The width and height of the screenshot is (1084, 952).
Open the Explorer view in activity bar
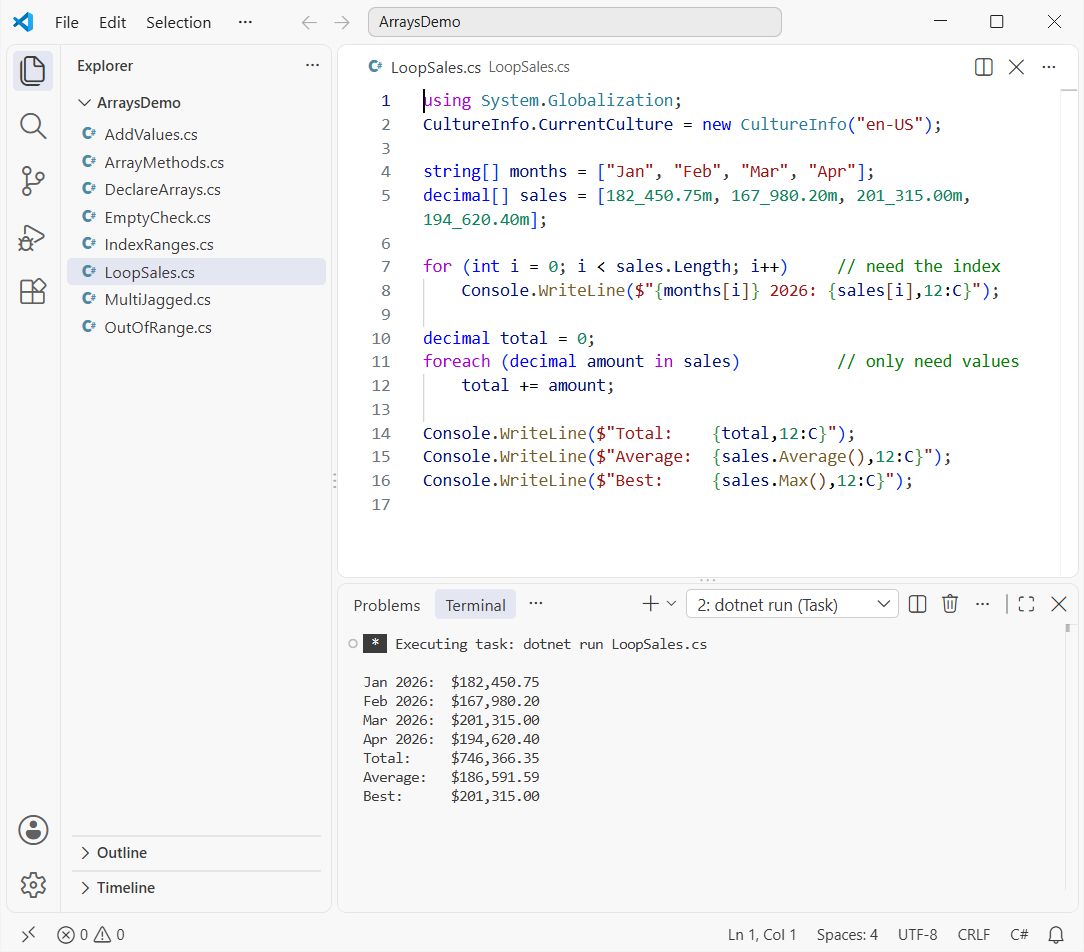pos(32,71)
